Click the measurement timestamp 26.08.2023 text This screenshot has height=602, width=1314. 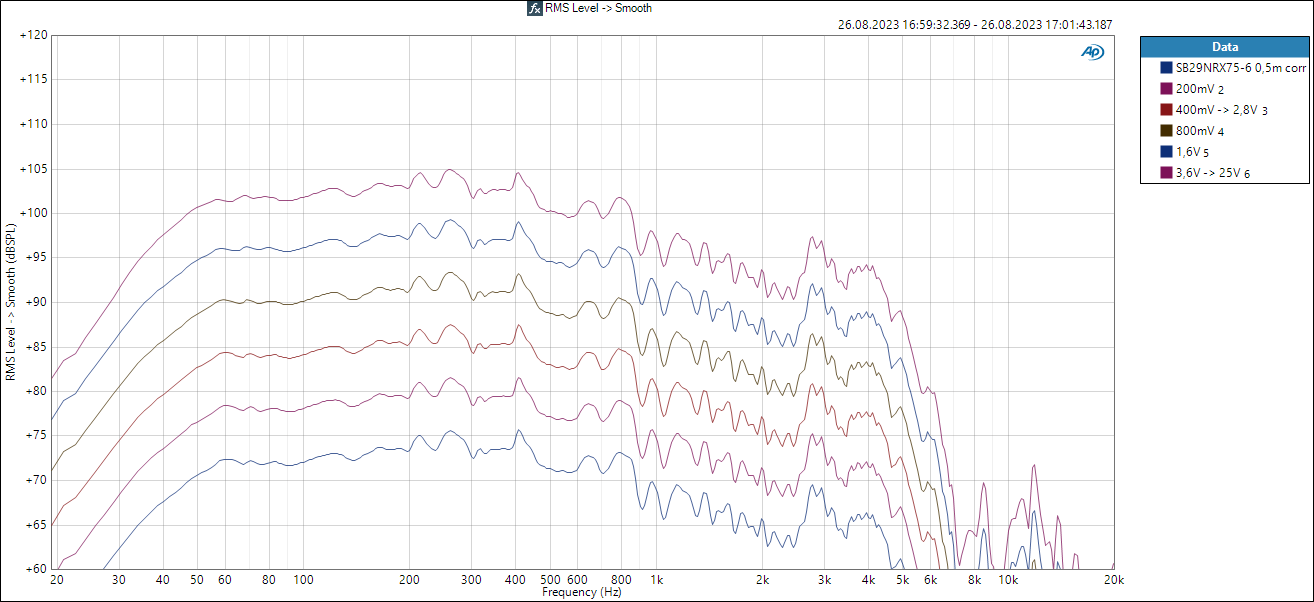point(975,25)
